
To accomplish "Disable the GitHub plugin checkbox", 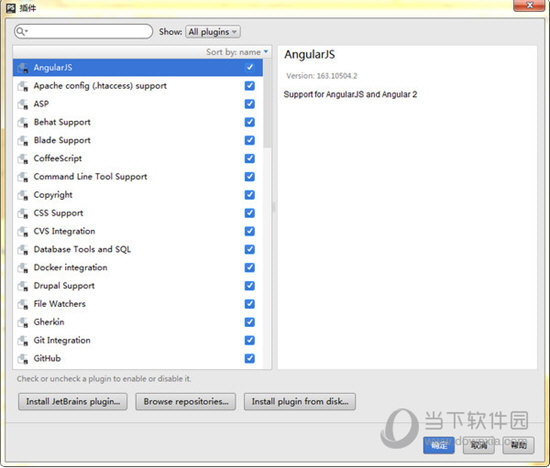I will click(x=250, y=359).
